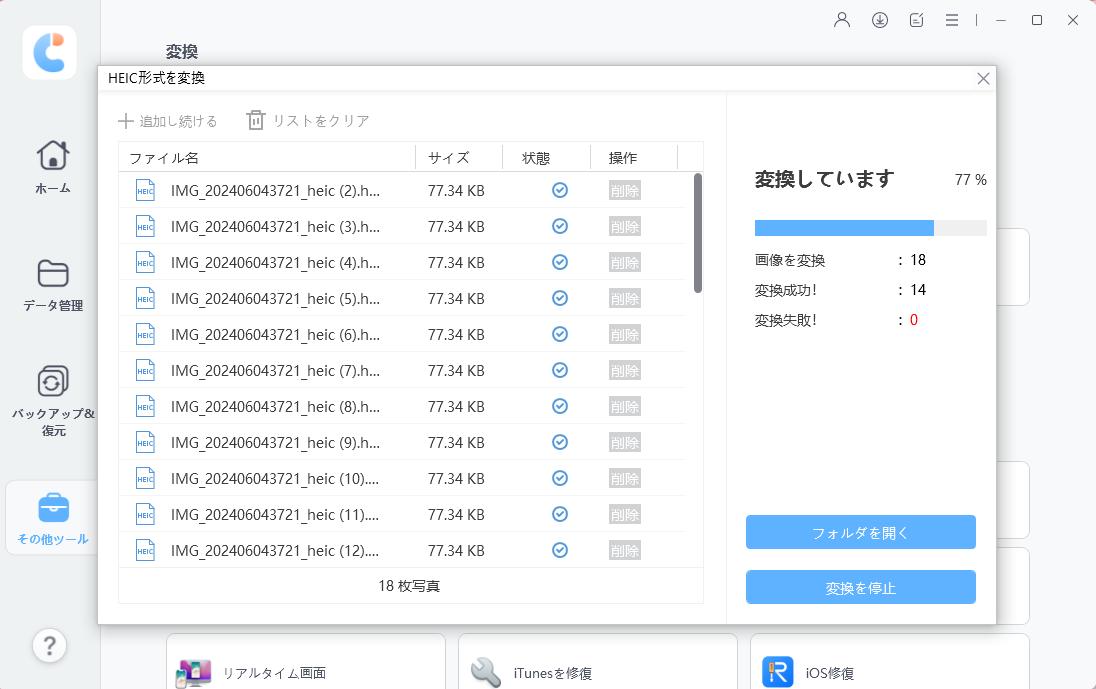Viewport: 1096px width, 689px height.
Task: Close the HEIC形式を変換 dialog
Action: [x=982, y=78]
